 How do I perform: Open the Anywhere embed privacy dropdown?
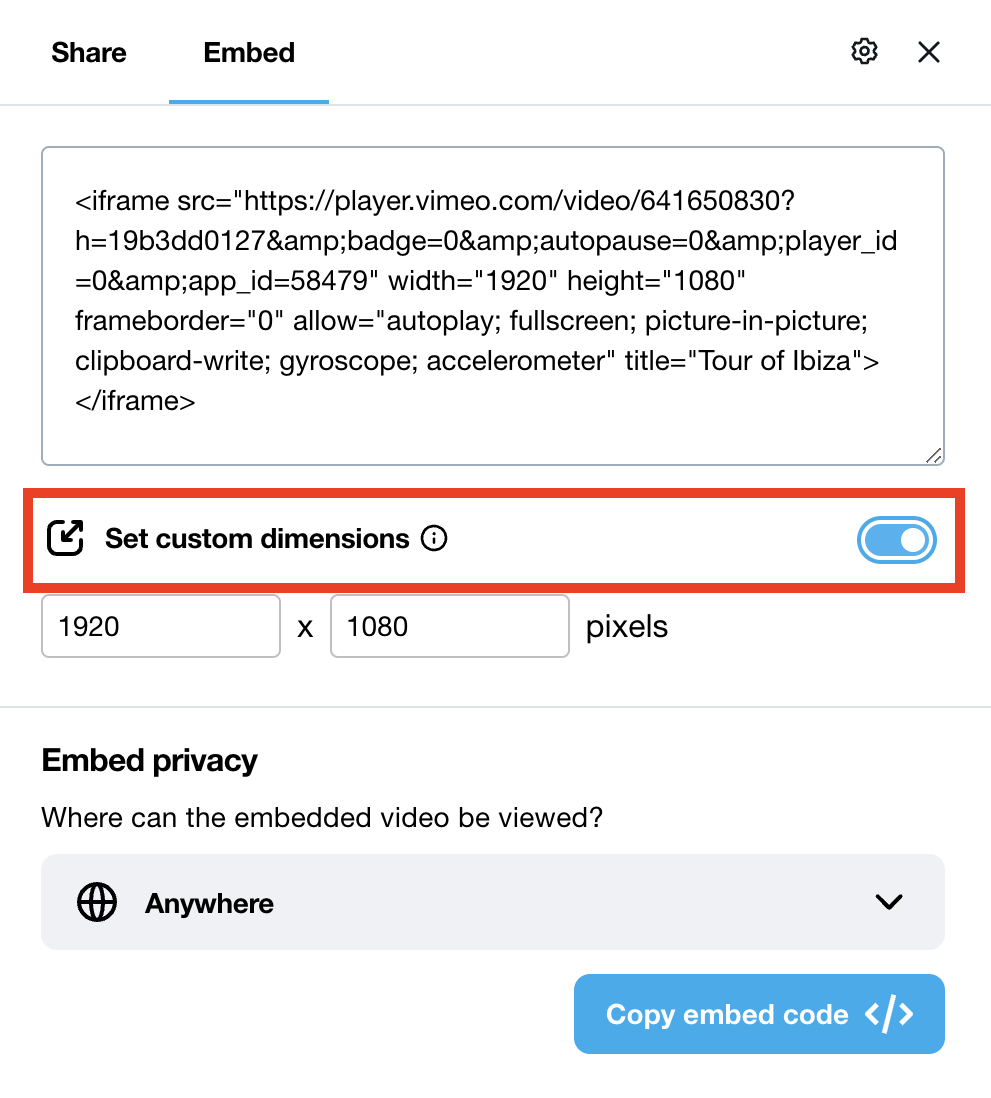pos(492,902)
